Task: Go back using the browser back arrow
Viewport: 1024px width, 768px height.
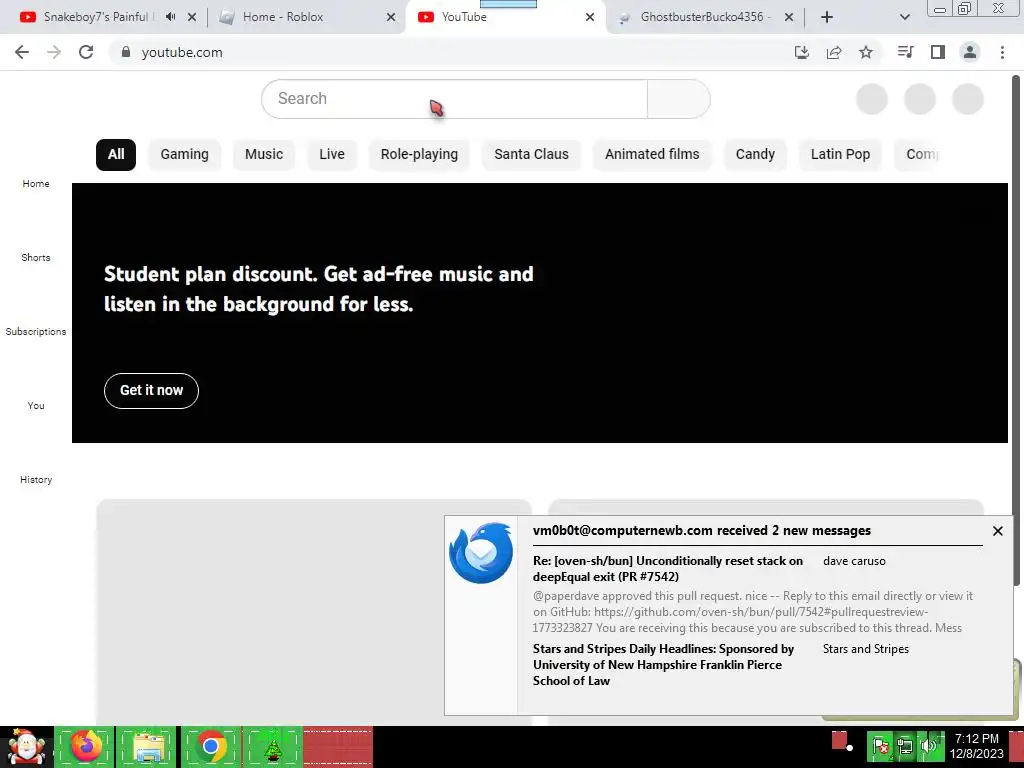Action: click(22, 52)
